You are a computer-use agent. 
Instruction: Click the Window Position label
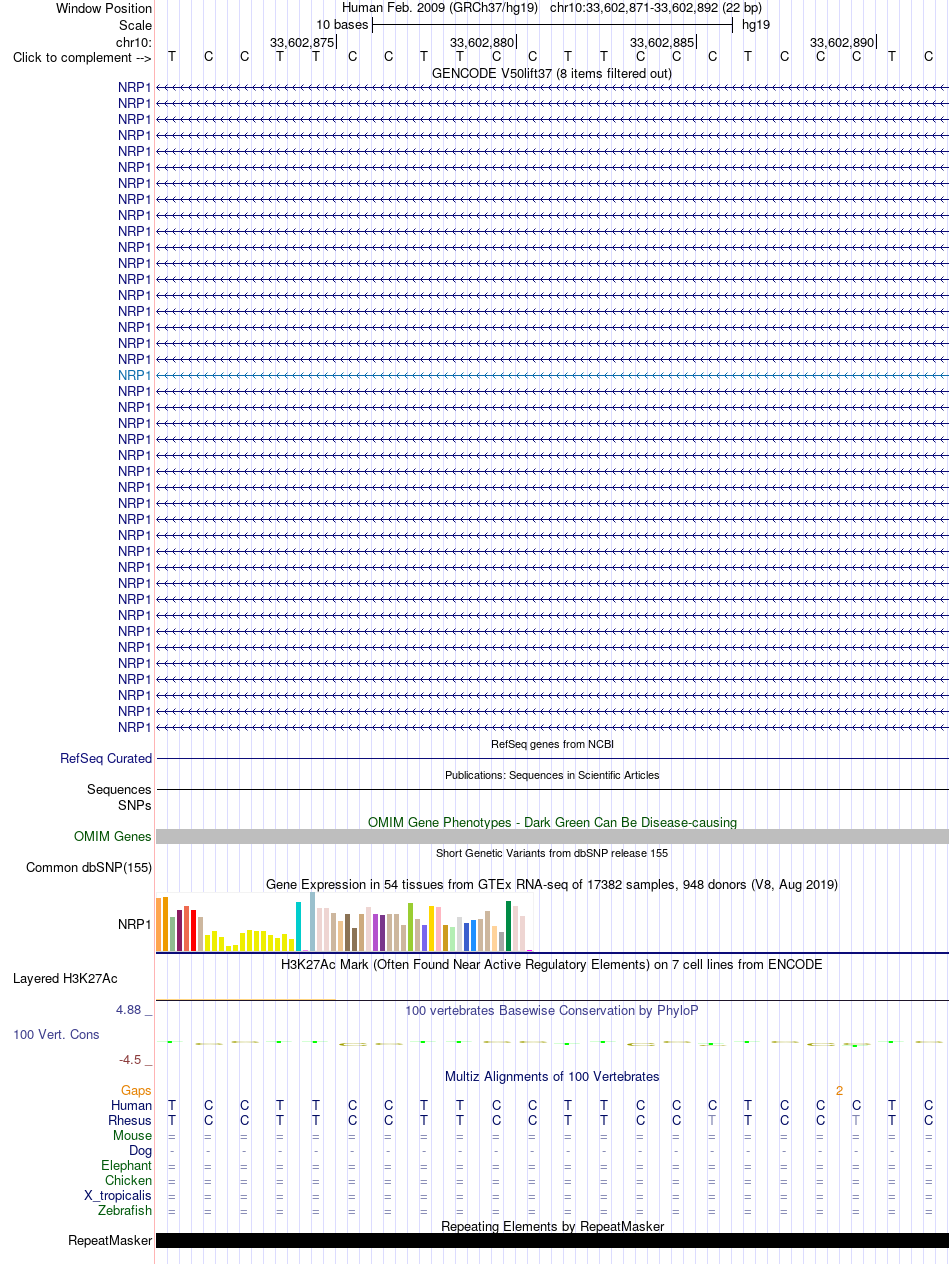(x=104, y=9)
